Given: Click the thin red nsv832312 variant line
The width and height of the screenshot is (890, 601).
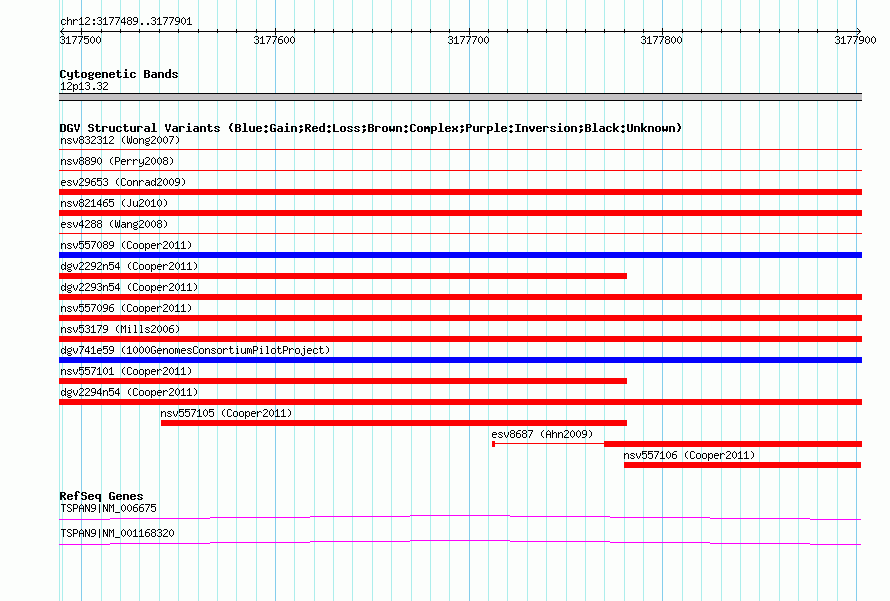Looking at the screenshot, I should pyautogui.click(x=460, y=149).
